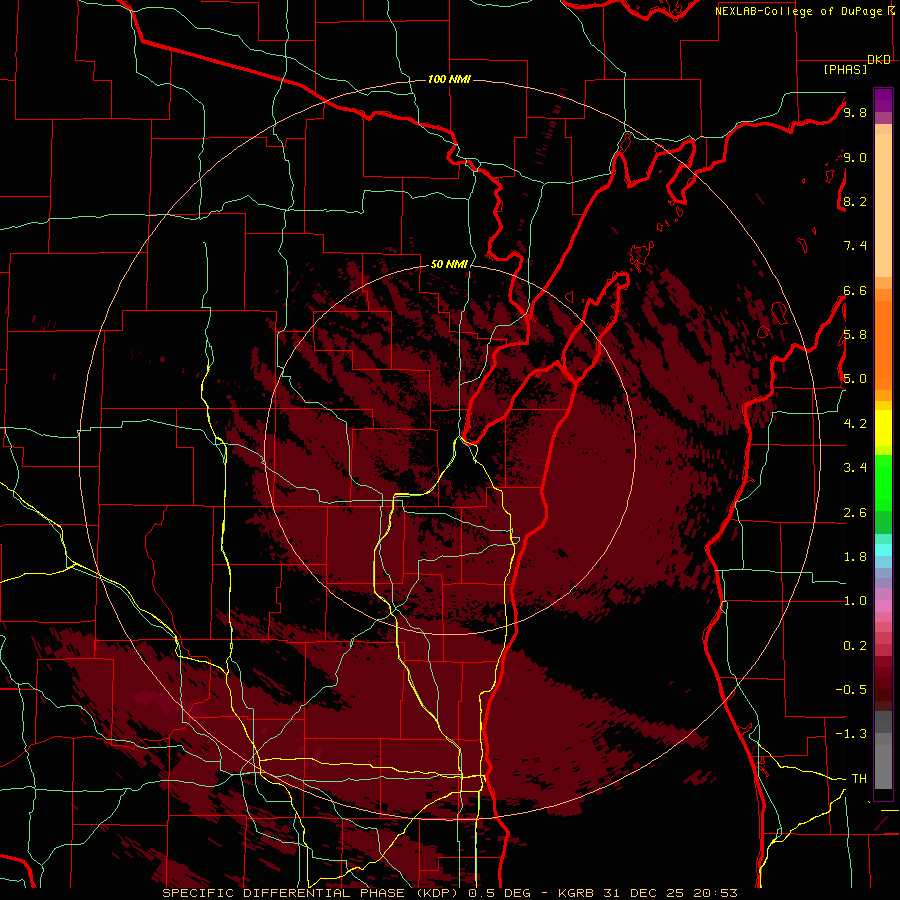The width and height of the screenshot is (900, 900).
Task: Click the DKD label above the legend
Action: (x=879, y=60)
